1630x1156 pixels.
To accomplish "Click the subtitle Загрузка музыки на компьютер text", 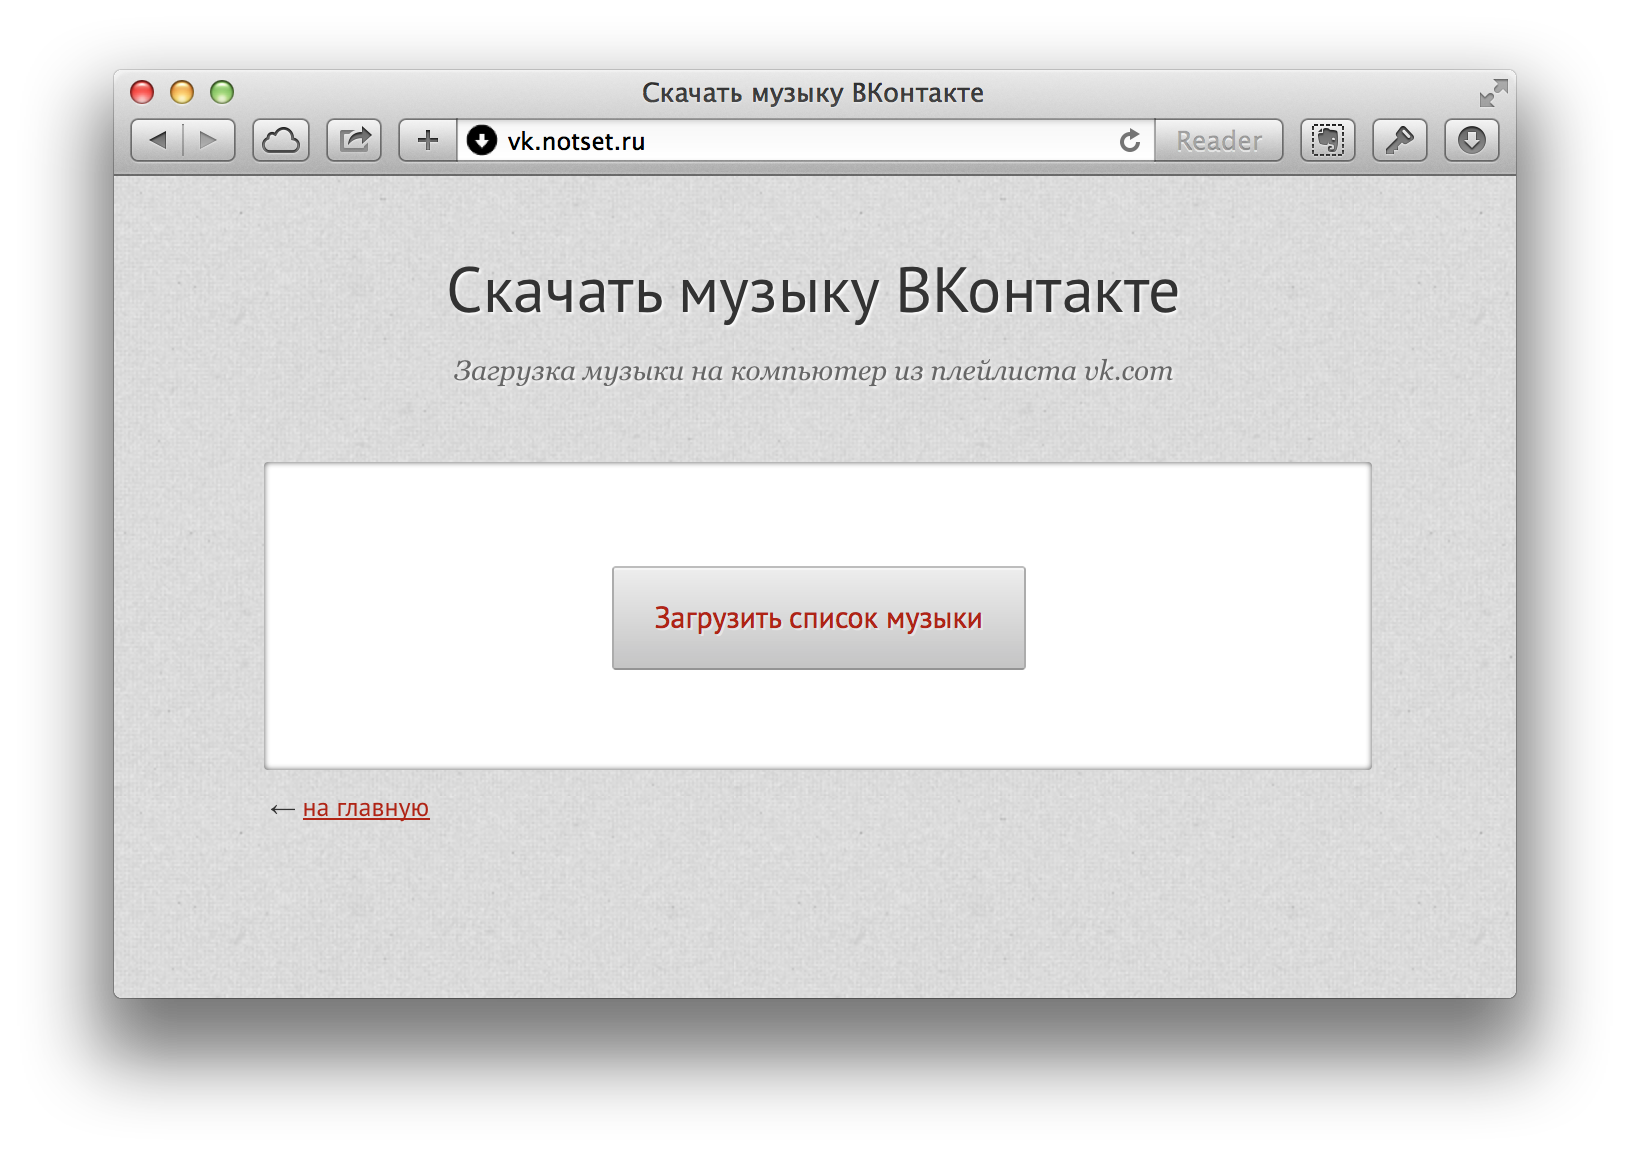I will 813,371.
